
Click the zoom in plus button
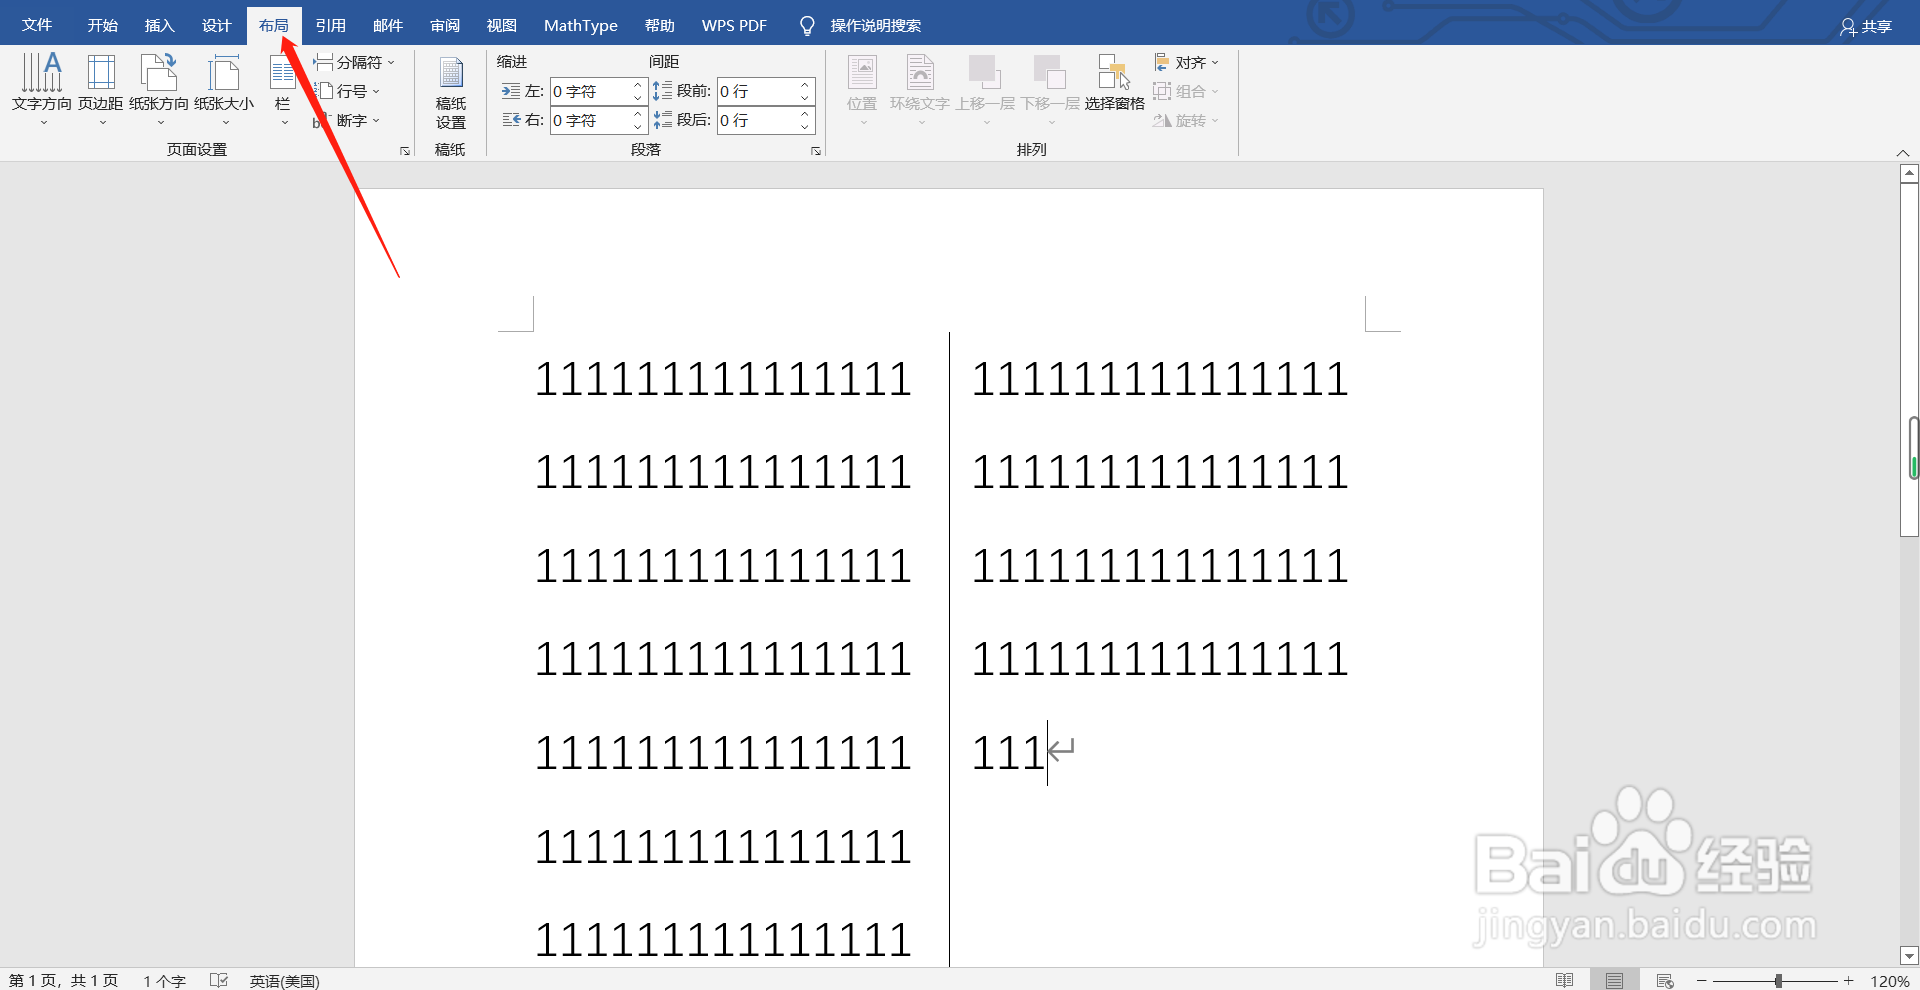pyautogui.click(x=1849, y=981)
